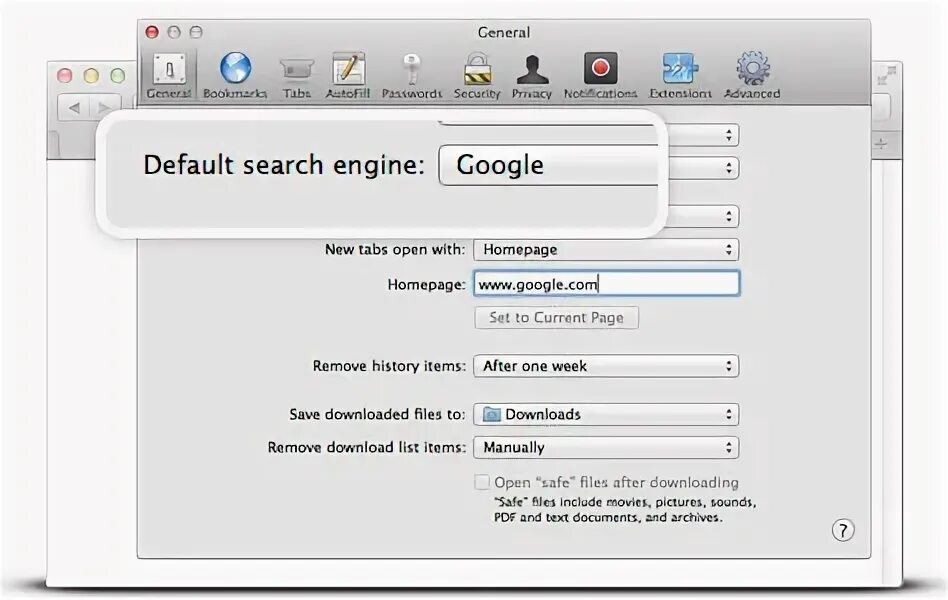This screenshot has height=600, width=948.
Task: Open the Bookmarks preferences globe icon
Action: point(235,68)
